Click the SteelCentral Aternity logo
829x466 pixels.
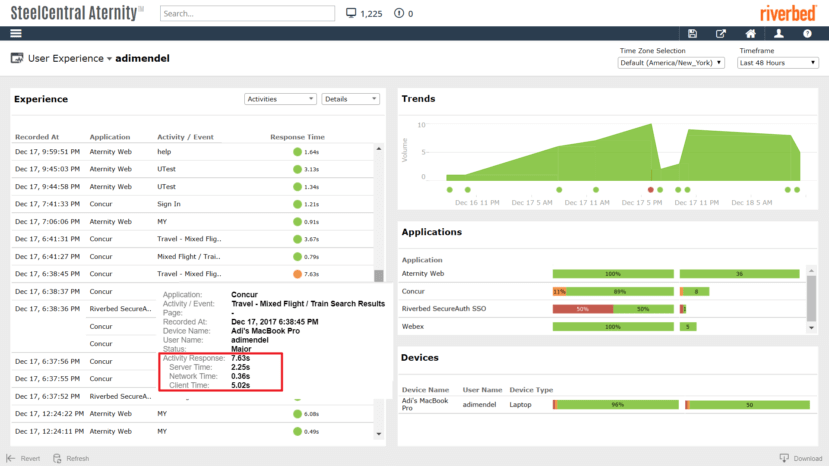pos(77,13)
